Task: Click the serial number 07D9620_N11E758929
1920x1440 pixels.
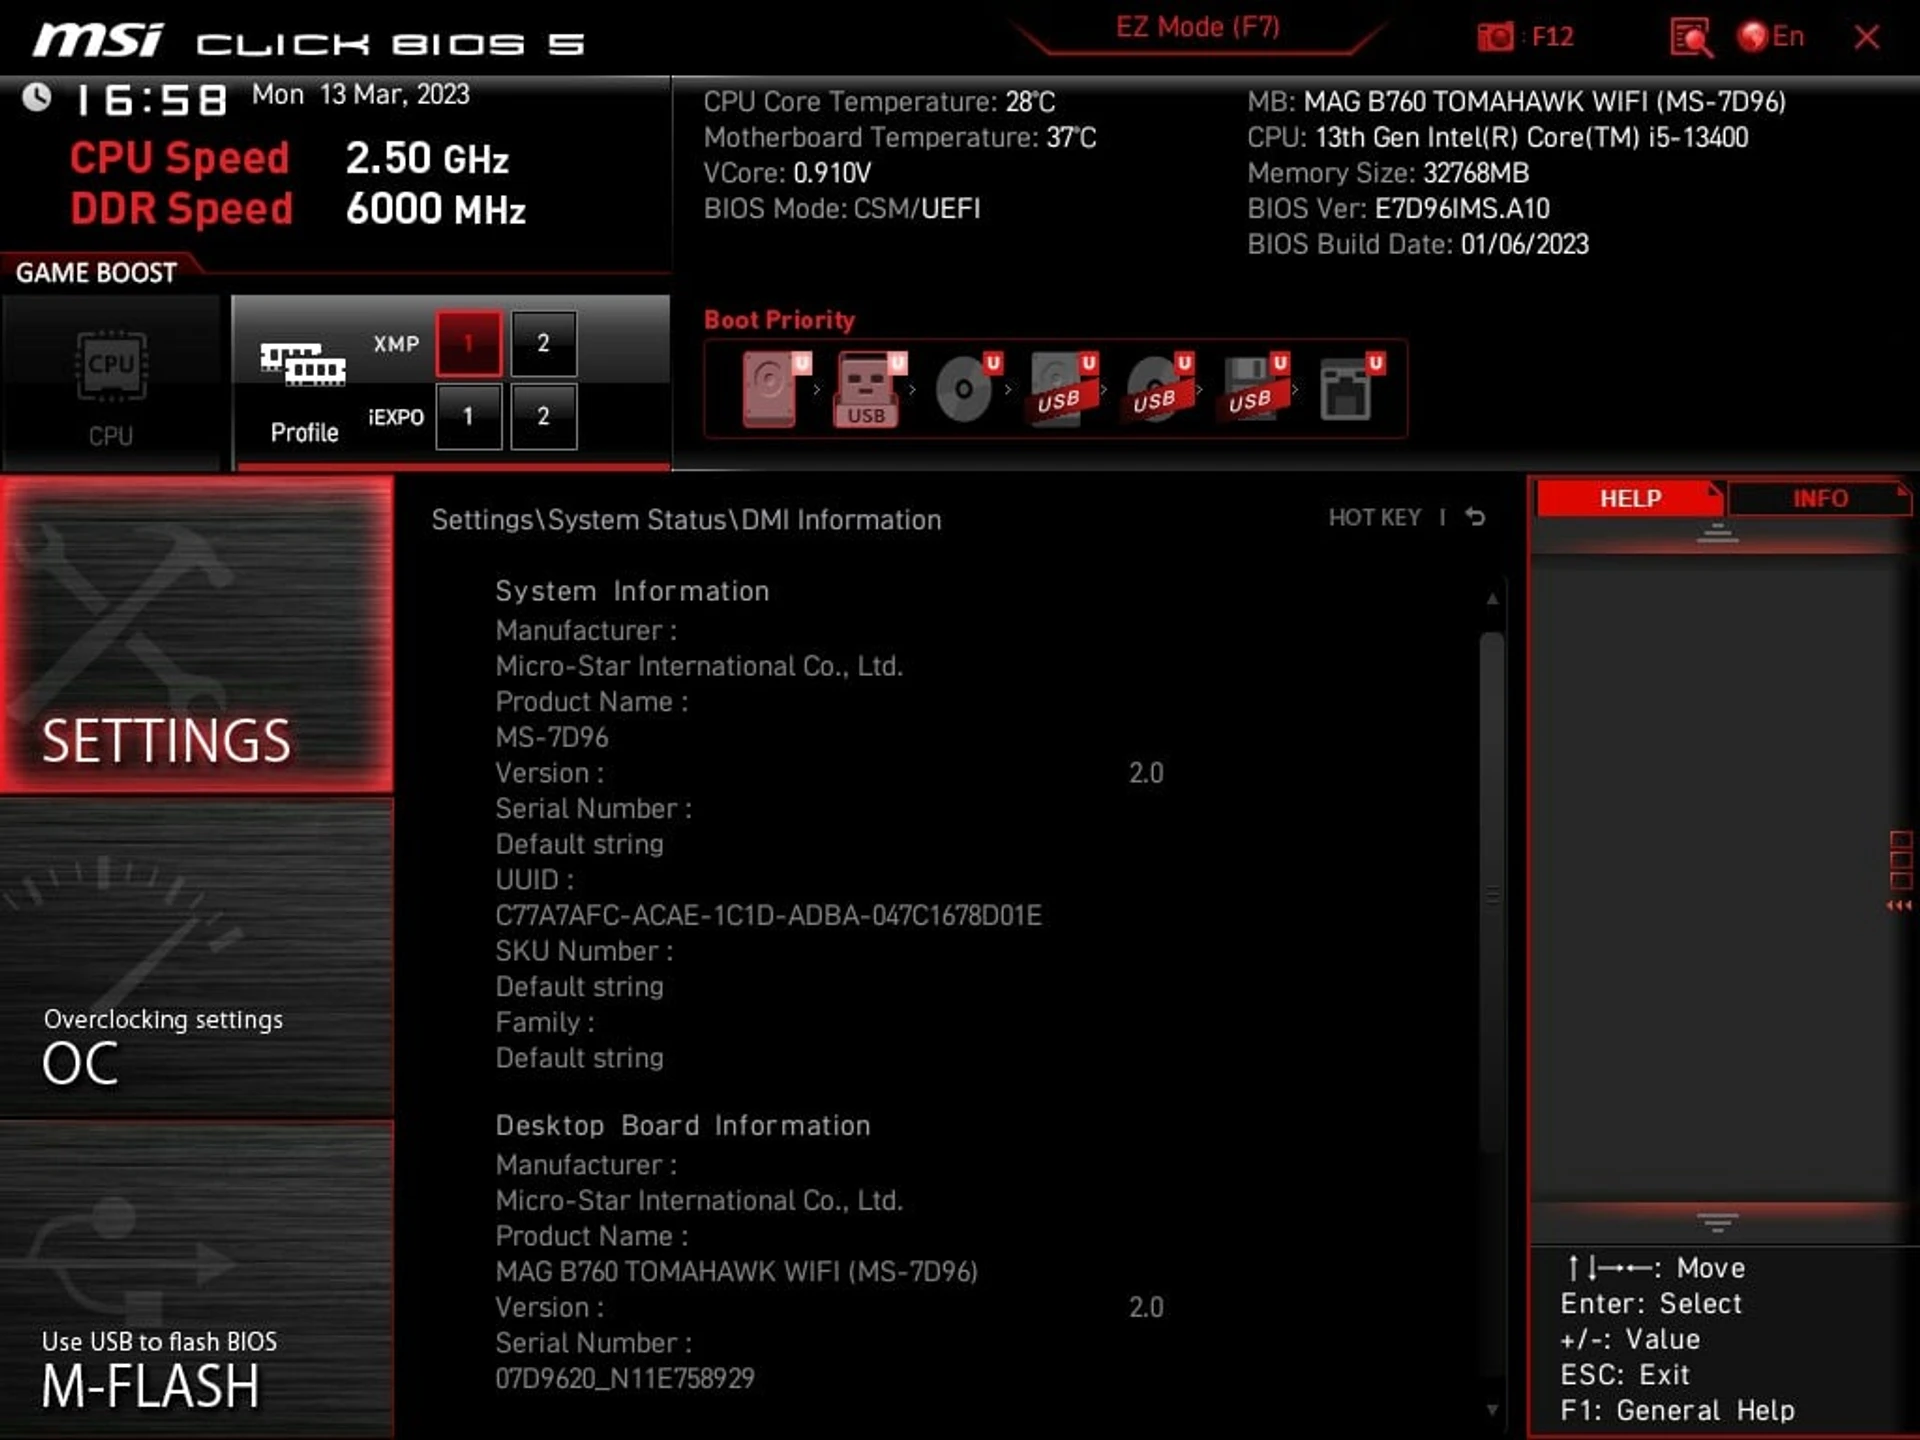Action: click(625, 1378)
